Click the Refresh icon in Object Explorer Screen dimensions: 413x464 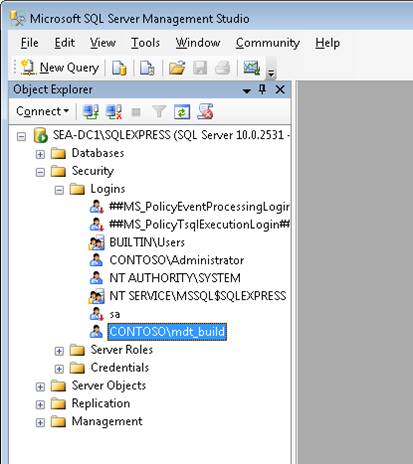(x=182, y=112)
